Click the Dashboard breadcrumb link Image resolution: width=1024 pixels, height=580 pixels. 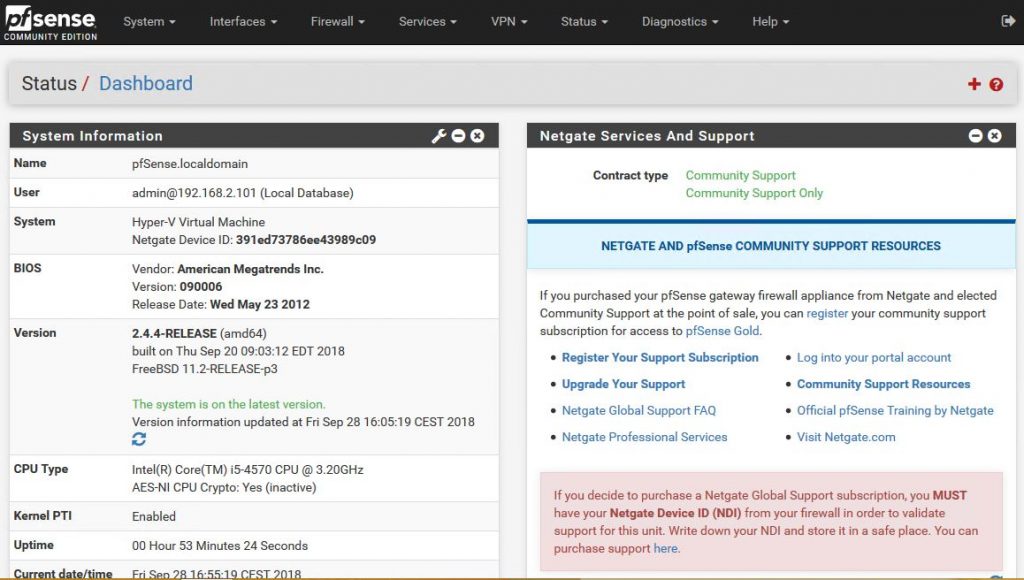146,84
